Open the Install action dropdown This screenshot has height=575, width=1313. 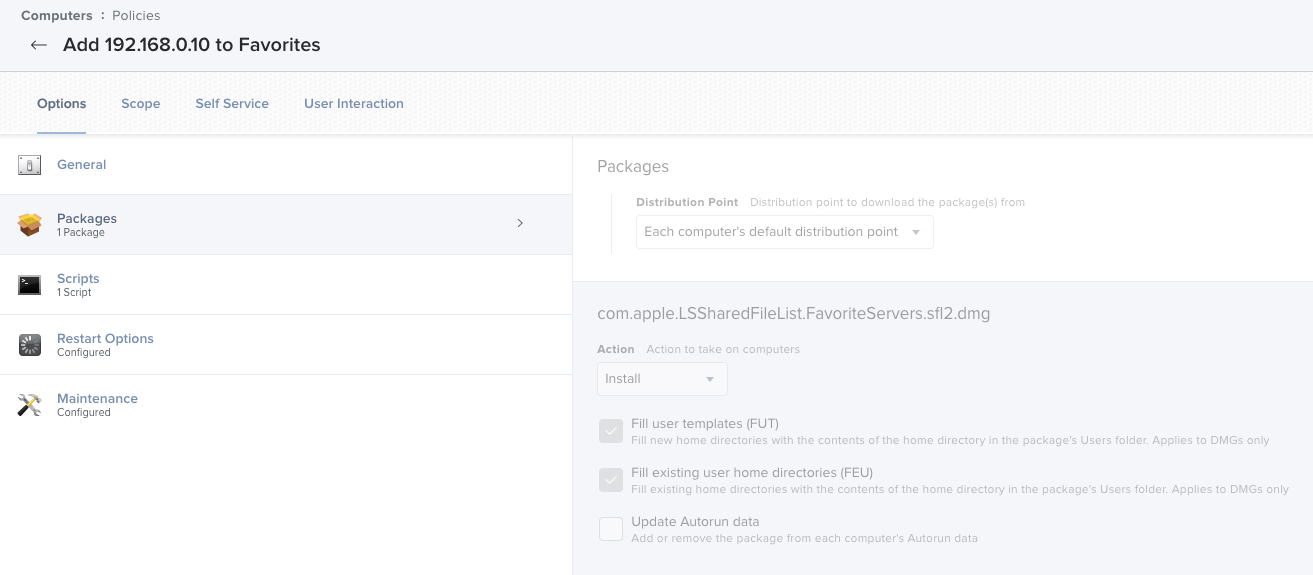[x=662, y=379]
